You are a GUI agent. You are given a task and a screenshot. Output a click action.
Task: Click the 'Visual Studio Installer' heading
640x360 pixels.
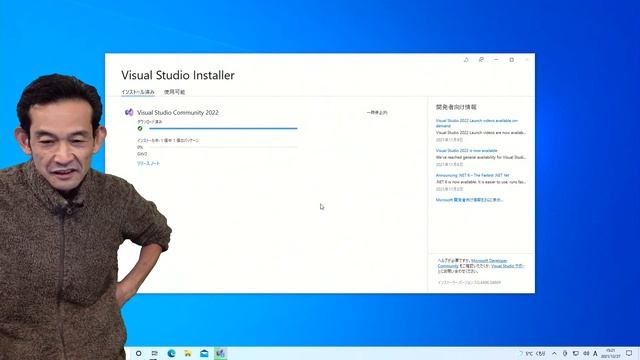coord(178,75)
